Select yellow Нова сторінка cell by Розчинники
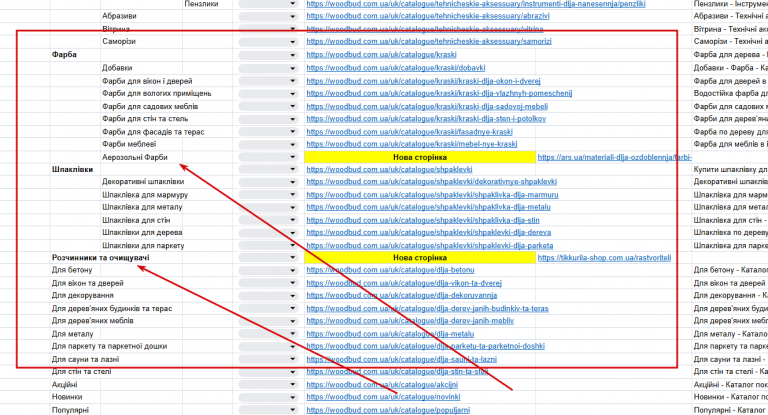Screen dimensions: 768x415 click(x=420, y=258)
